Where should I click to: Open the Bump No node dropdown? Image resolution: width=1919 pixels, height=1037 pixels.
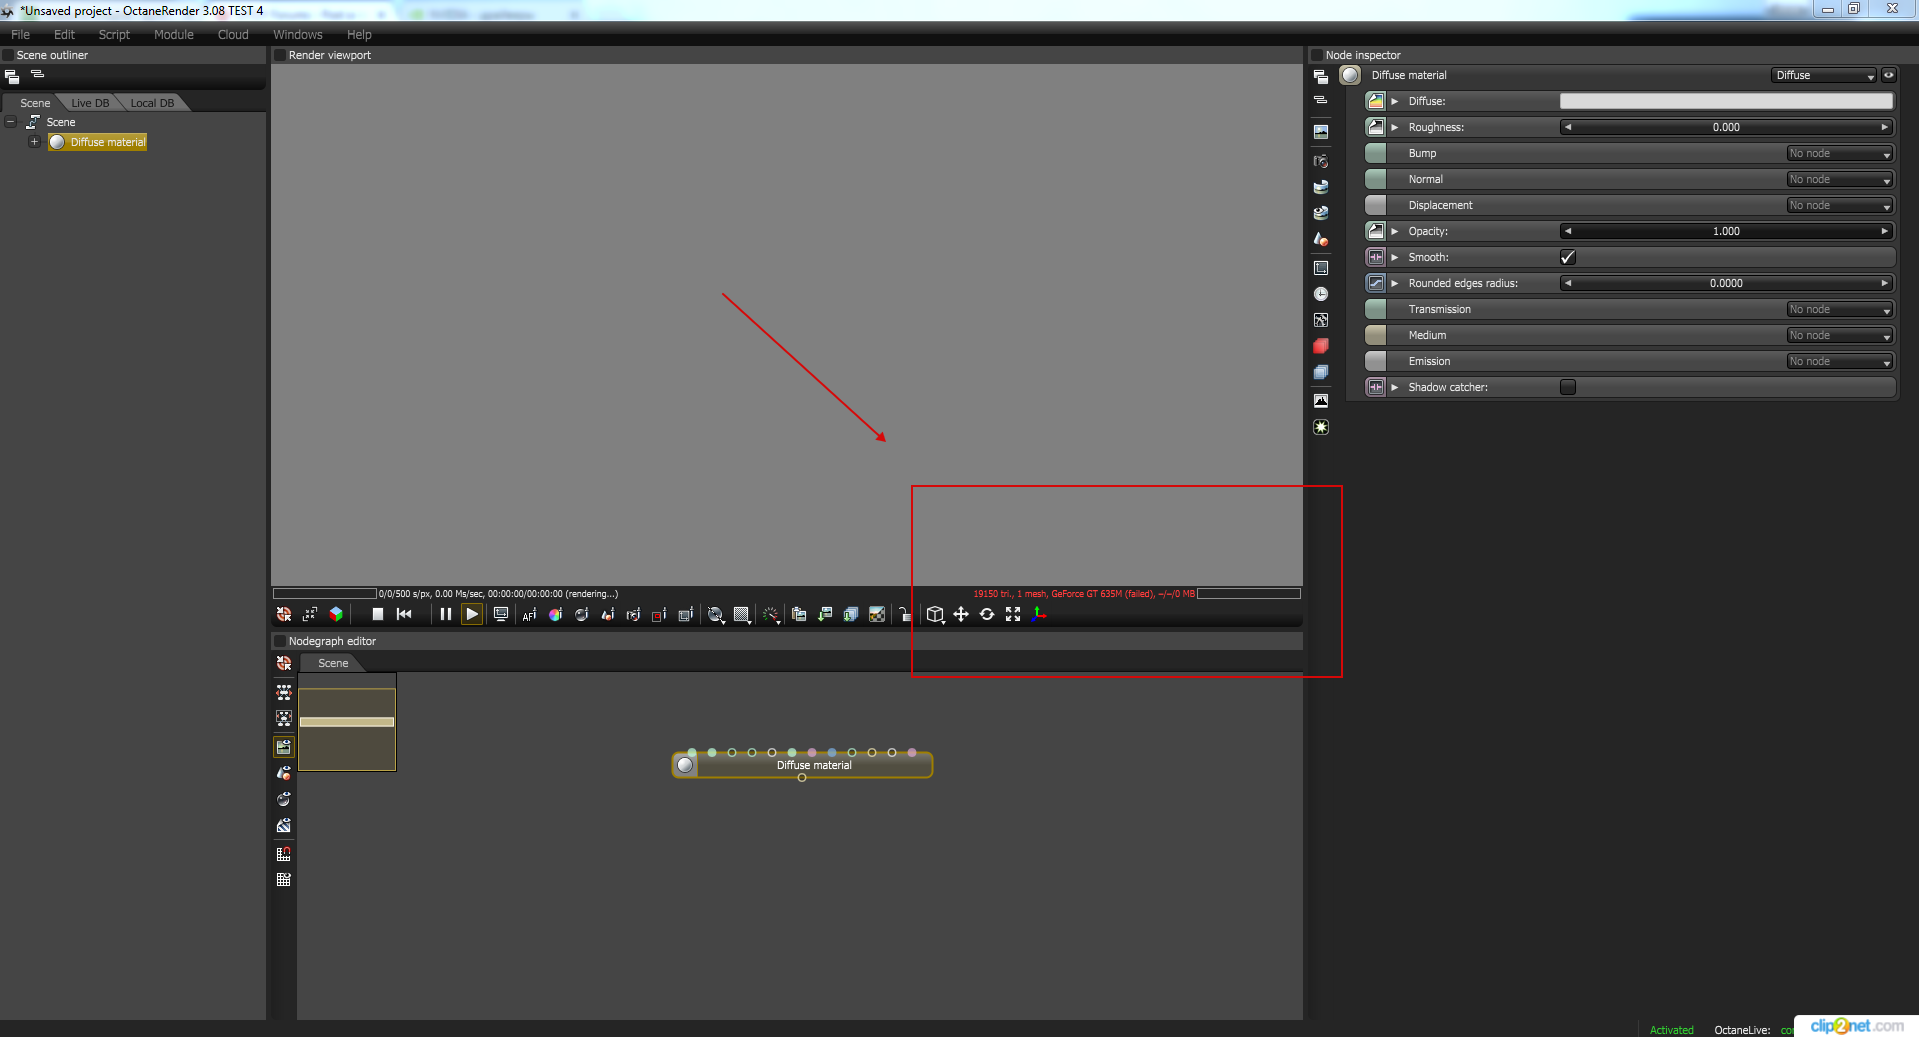tap(1839, 153)
